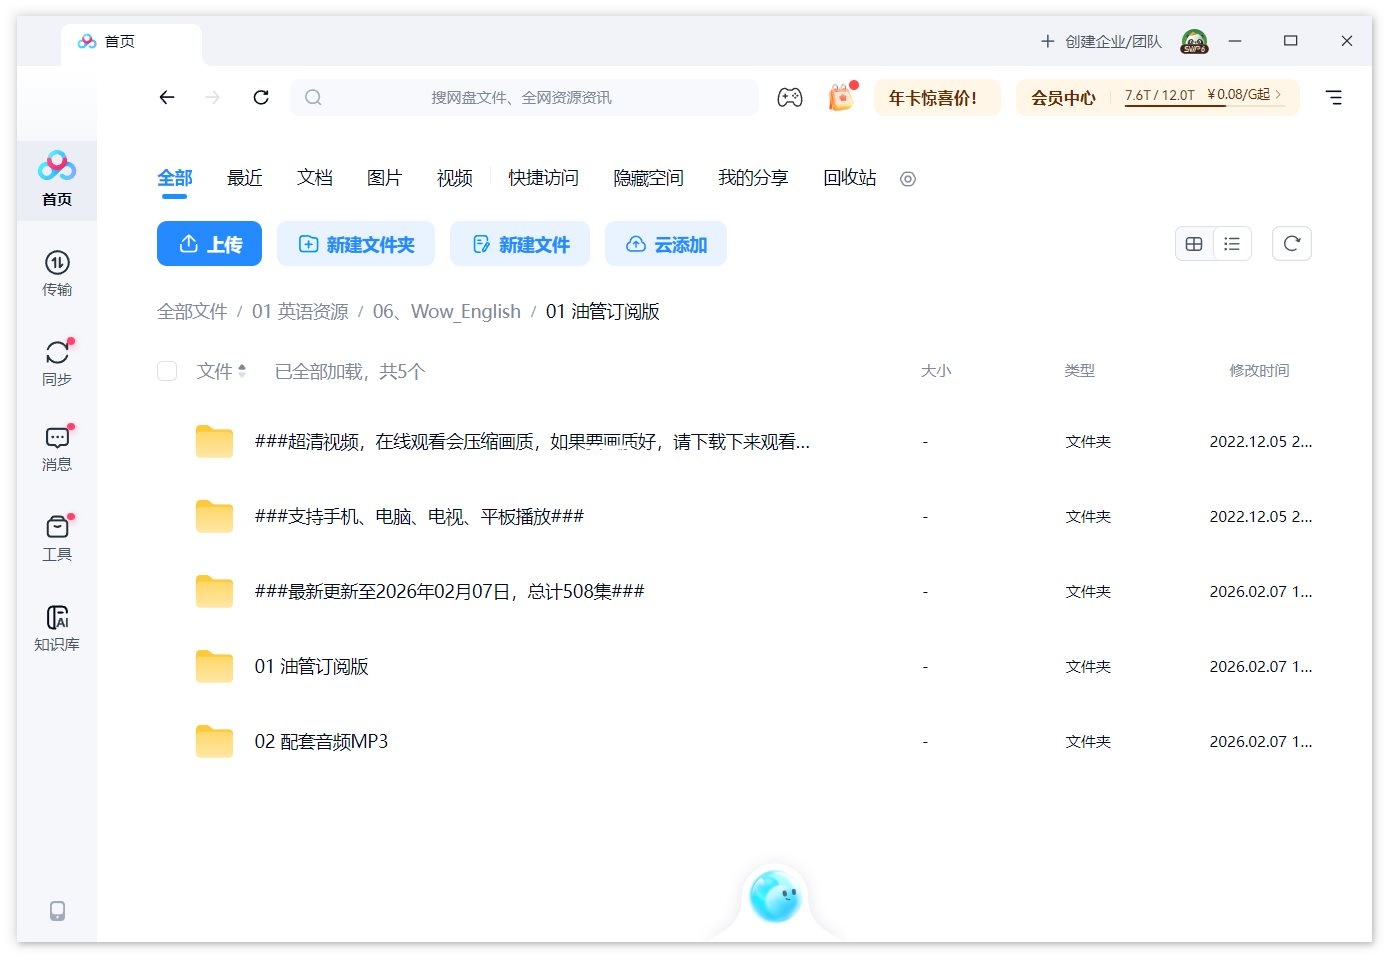
Task: Open the AI 知识库 sidebar icon
Action: point(57,625)
